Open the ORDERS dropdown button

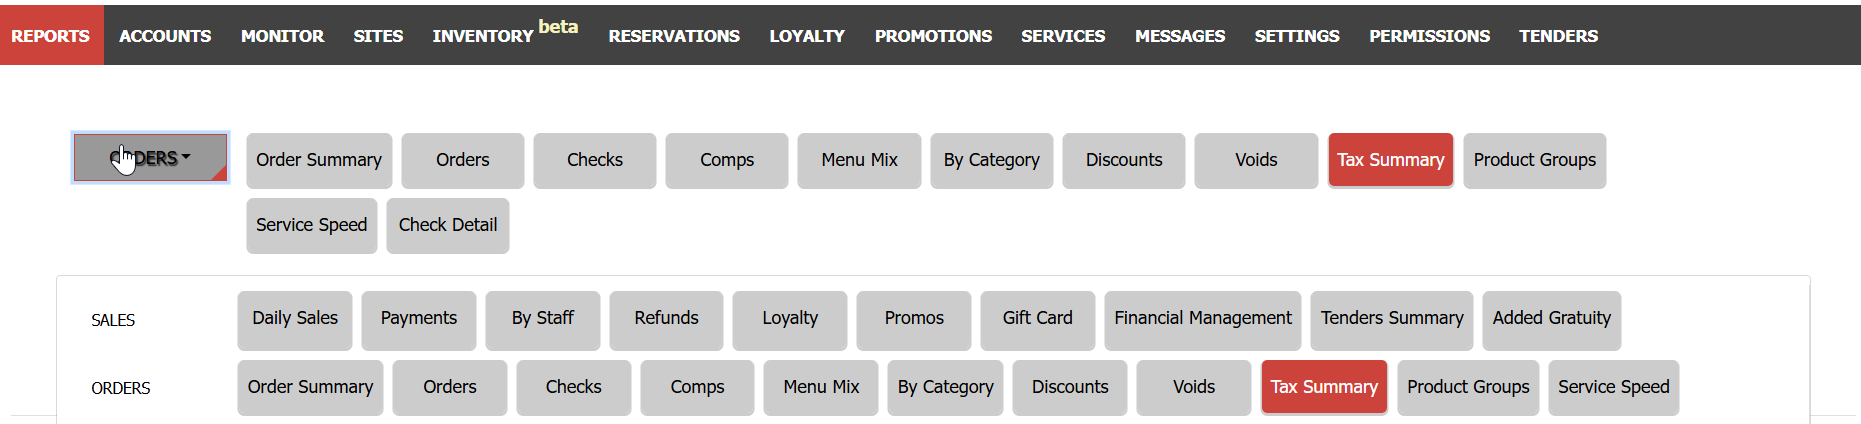[150, 158]
